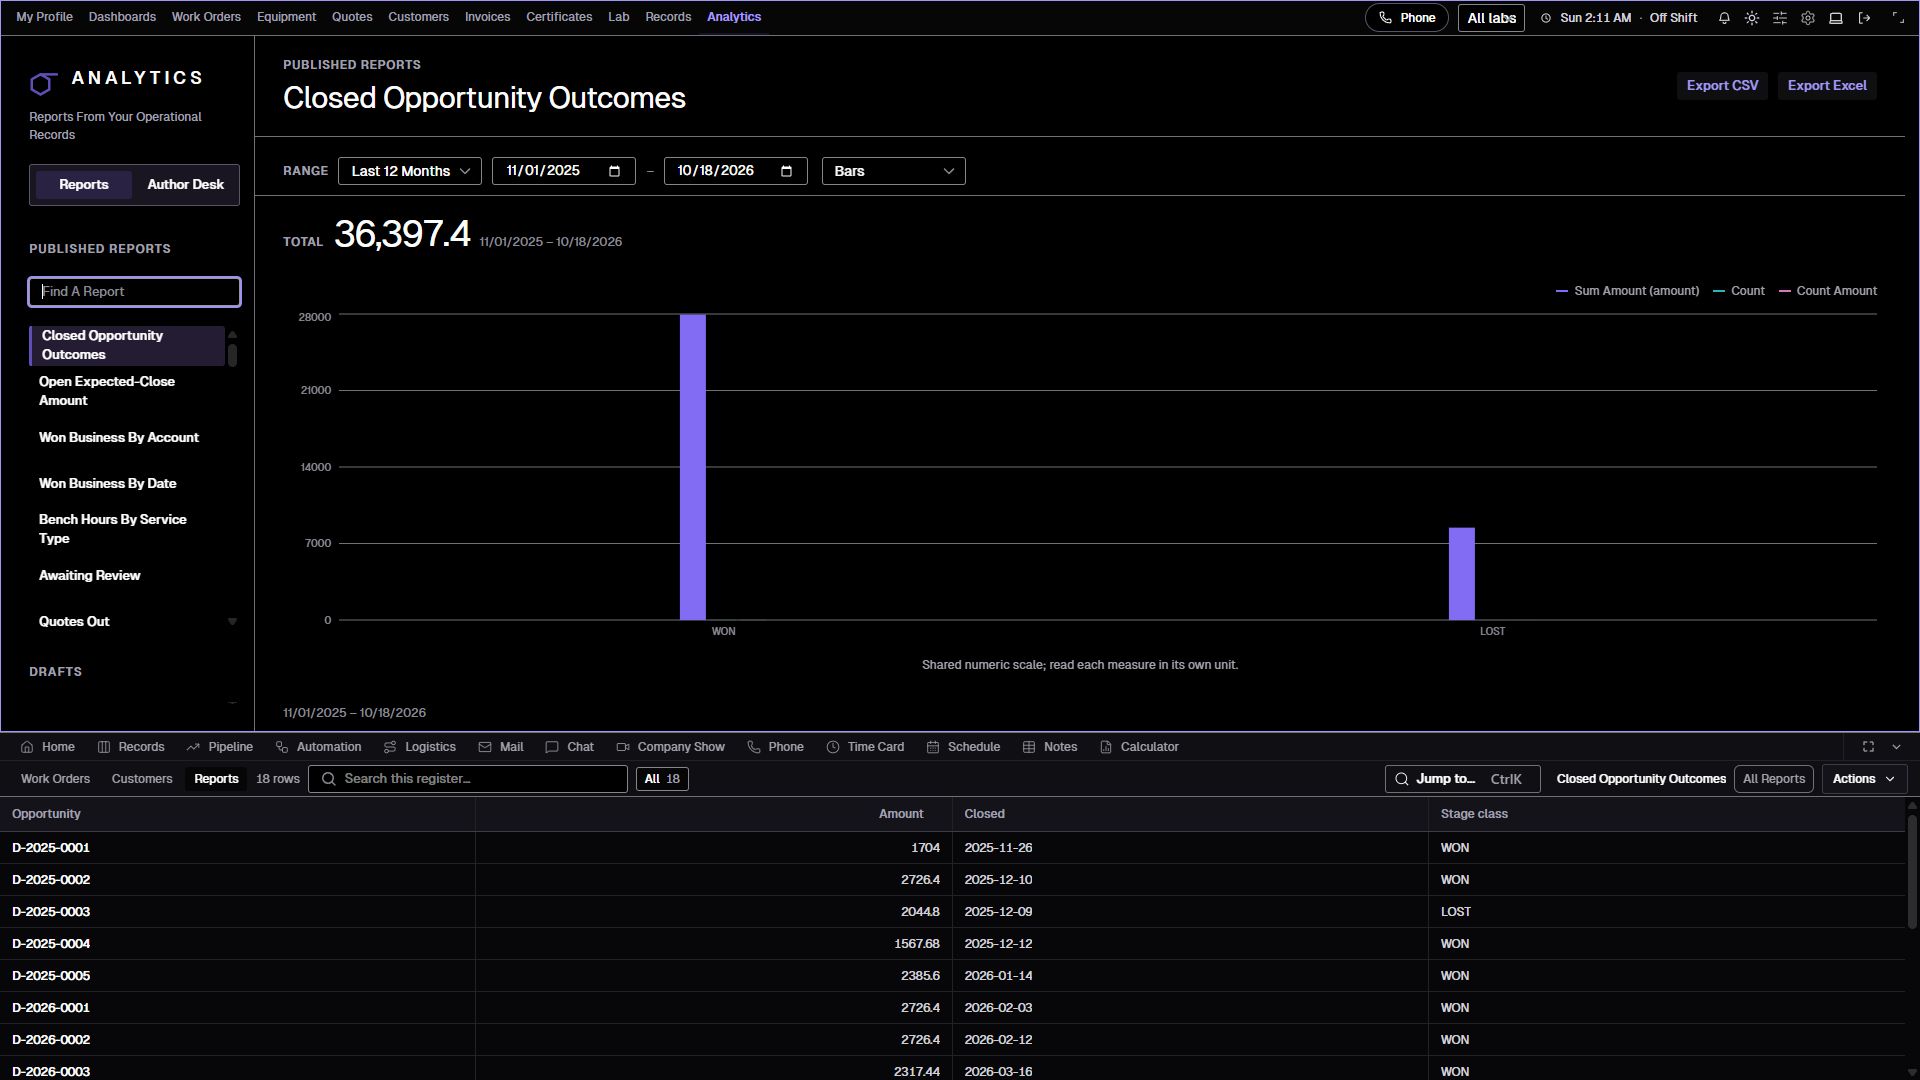This screenshot has width=1920, height=1080.
Task: Open Schedule from bottom toolbar
Action: pyautogui.click(x=963, y=747)
